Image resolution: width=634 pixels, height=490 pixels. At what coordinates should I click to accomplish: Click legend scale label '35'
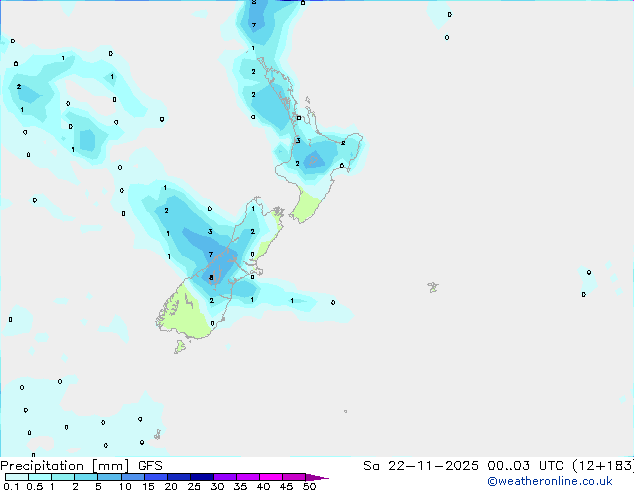point(240,486)
